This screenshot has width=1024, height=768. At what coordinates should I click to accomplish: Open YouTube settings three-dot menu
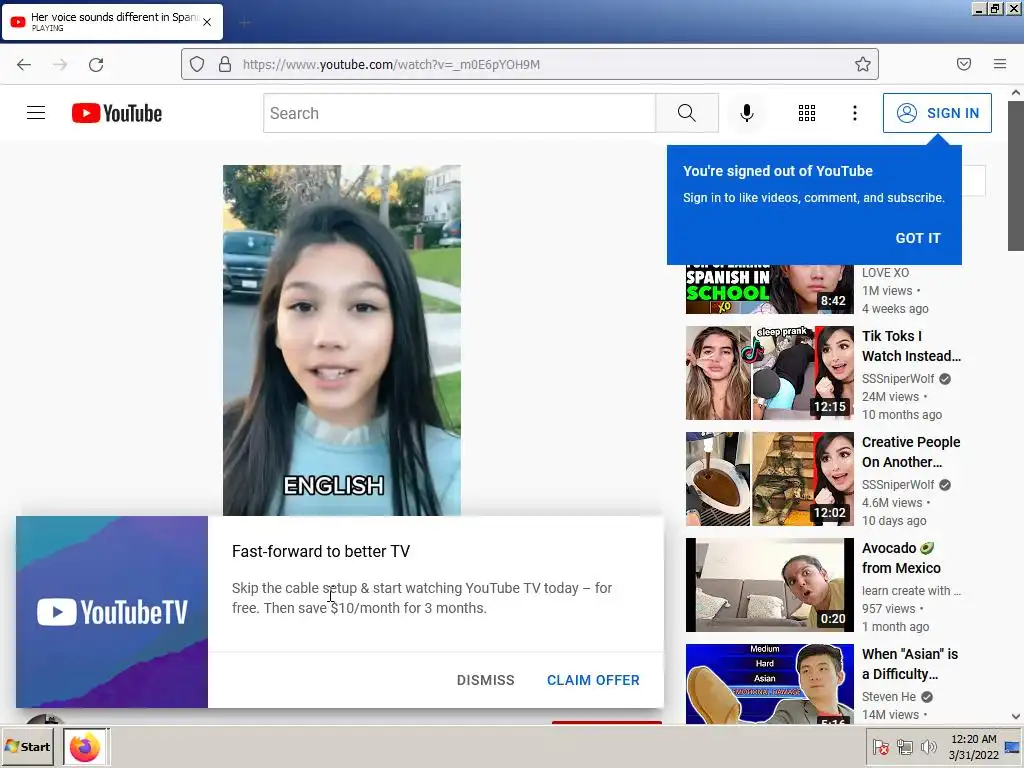[x=854, y=113]
